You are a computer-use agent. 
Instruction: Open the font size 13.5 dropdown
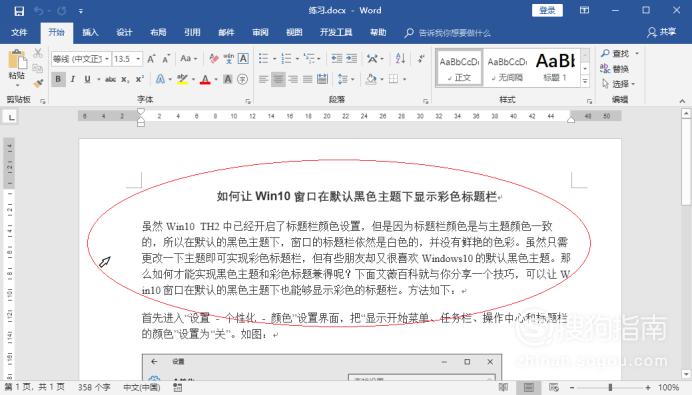(x=138, y=59)
